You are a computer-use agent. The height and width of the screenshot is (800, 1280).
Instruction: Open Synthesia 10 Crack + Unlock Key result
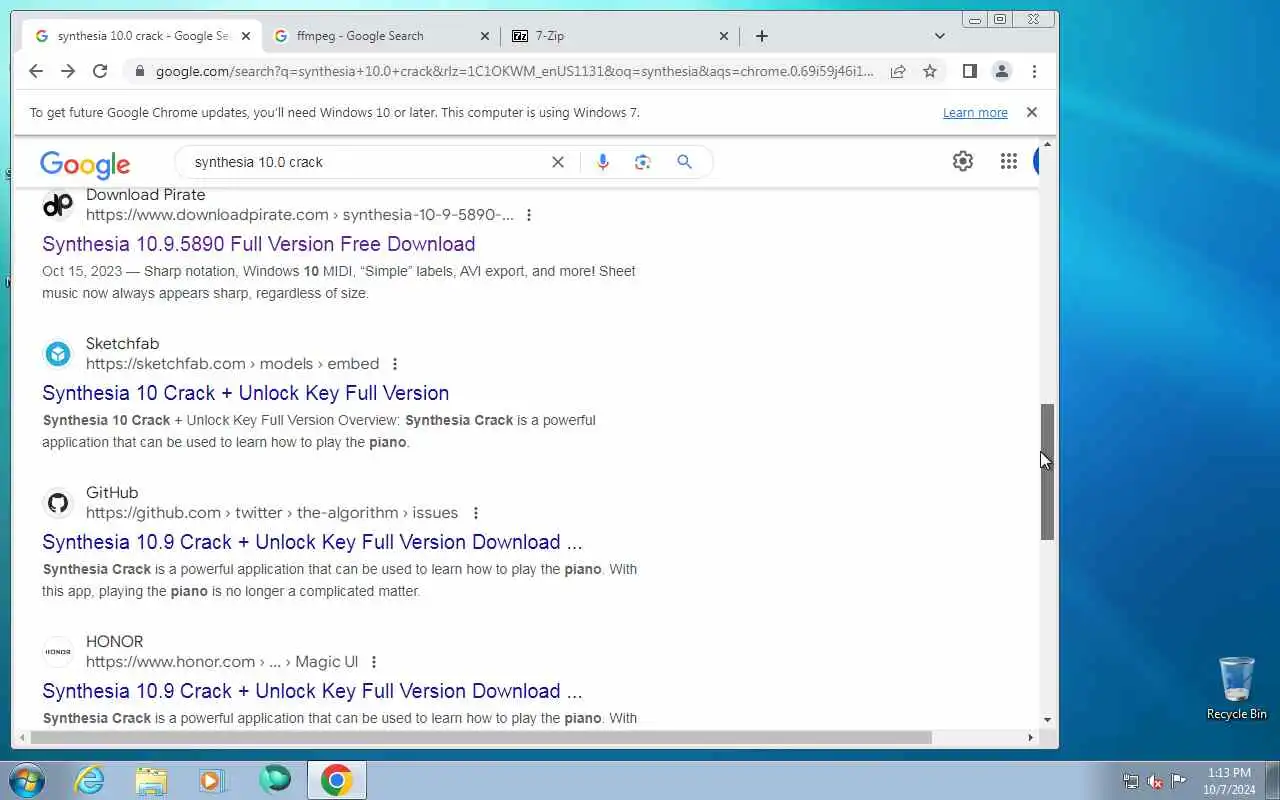click(245, 393)
